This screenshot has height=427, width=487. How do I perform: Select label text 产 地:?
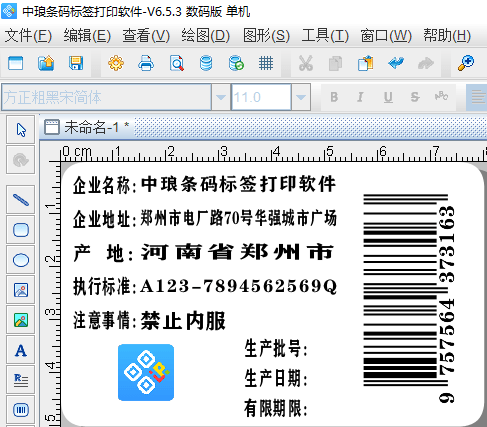tap(103, 253)
